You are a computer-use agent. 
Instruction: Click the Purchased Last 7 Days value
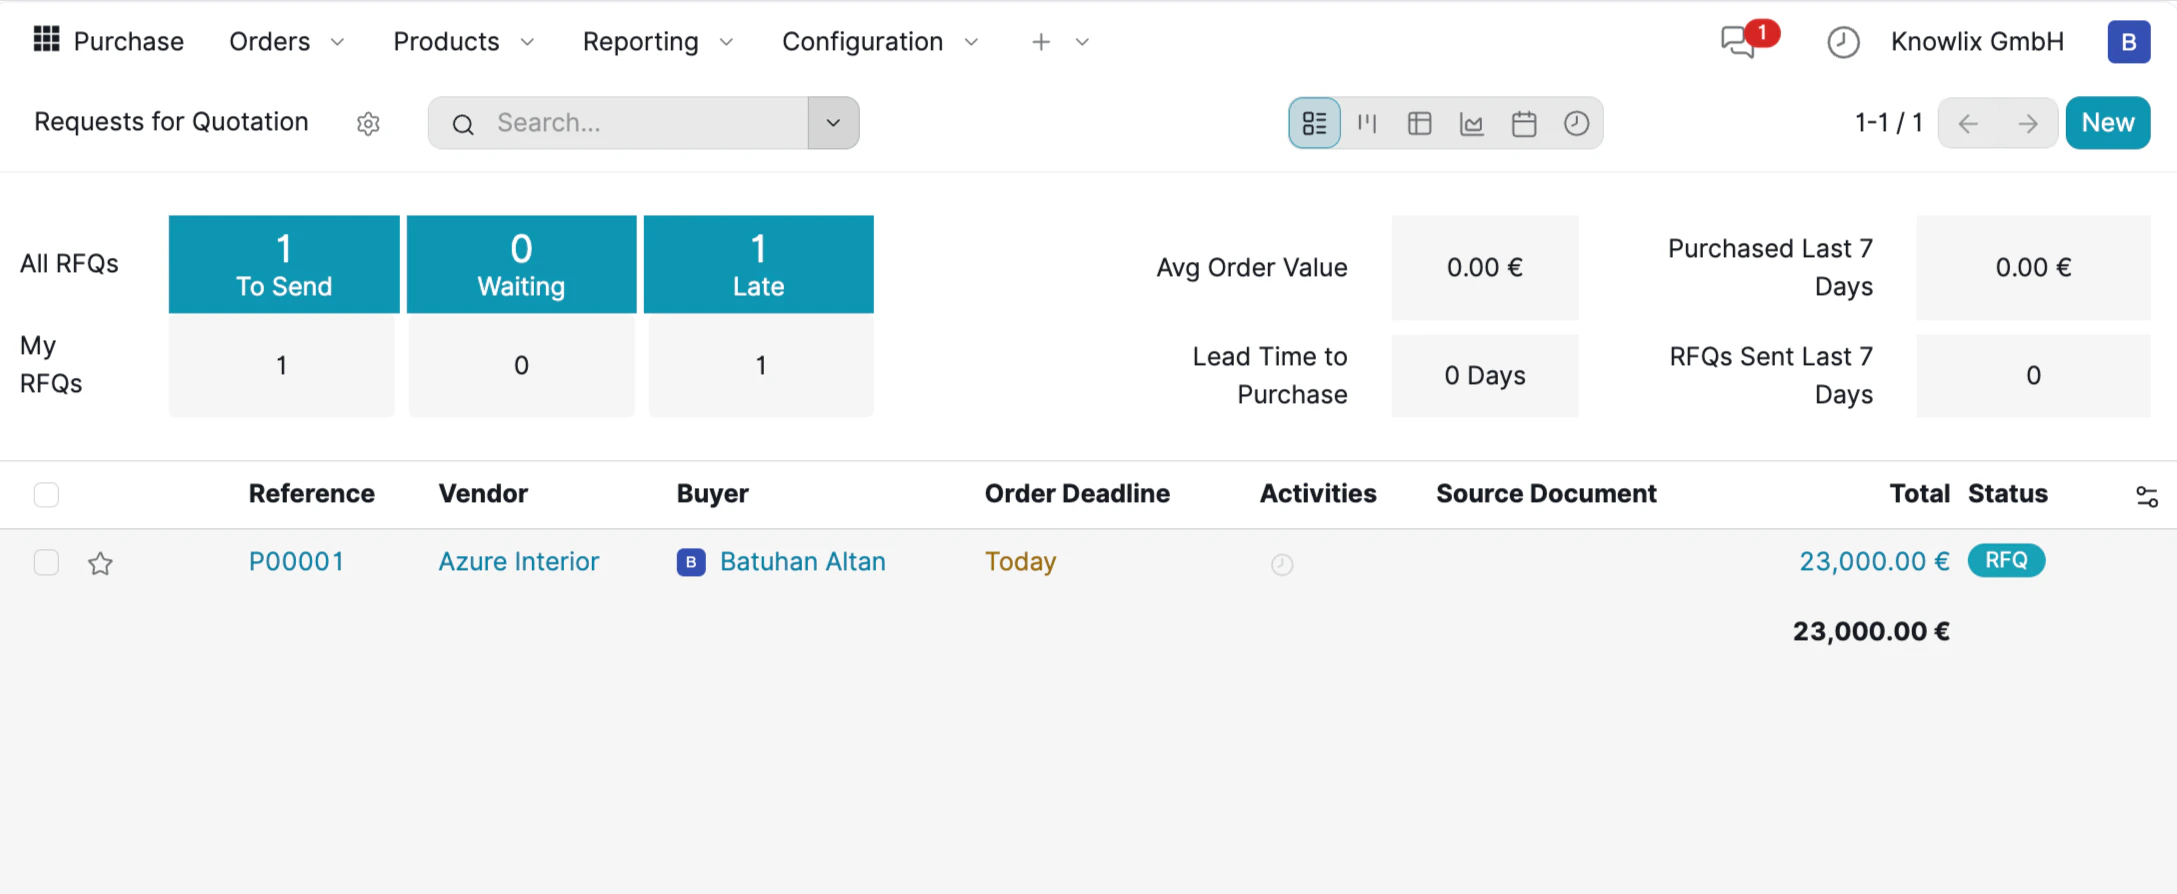(x=2033, y=268)
